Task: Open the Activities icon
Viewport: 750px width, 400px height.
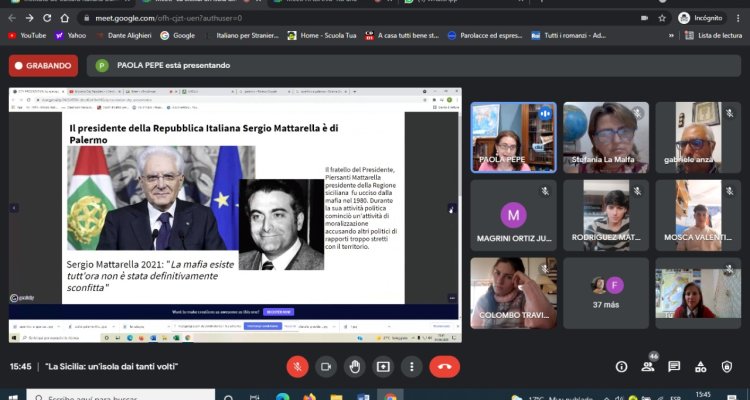Action: point(700,367)
